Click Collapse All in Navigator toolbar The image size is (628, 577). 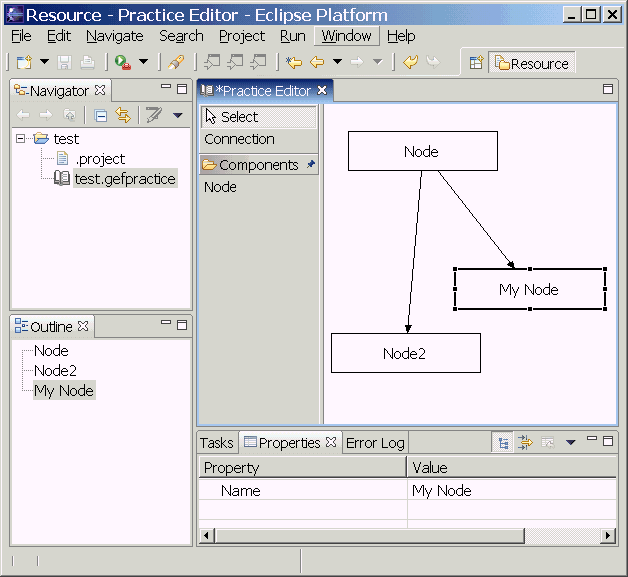[101, 115]
